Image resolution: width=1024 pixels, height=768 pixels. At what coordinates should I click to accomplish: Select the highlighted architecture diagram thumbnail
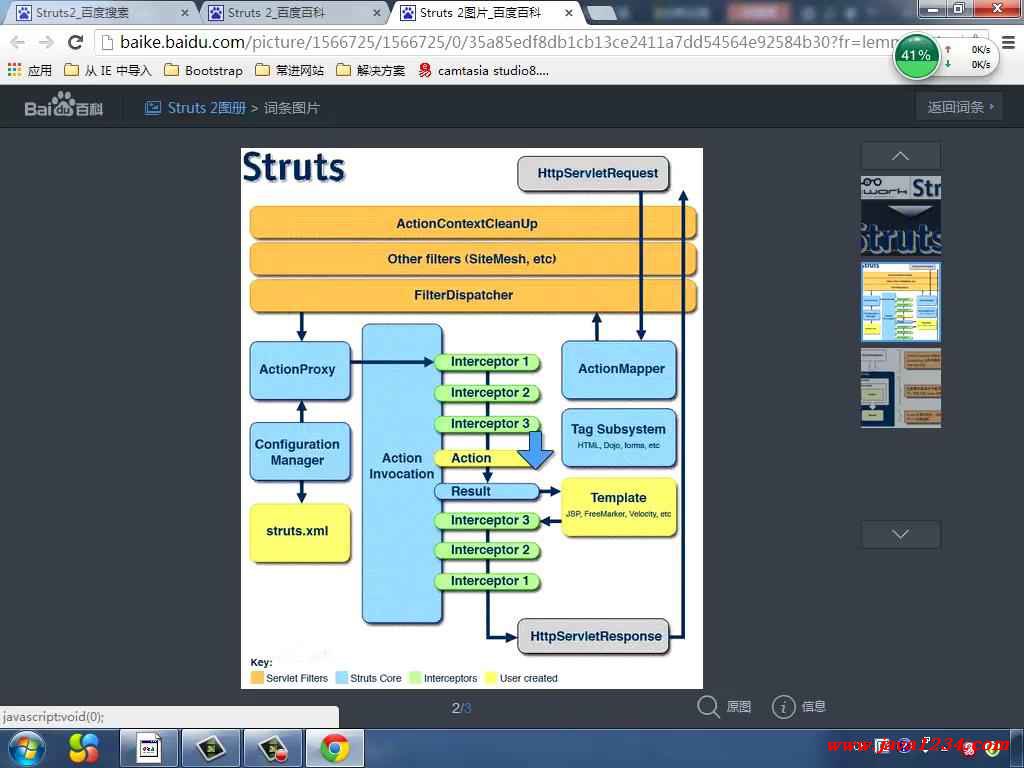click(x=901, y=302)
